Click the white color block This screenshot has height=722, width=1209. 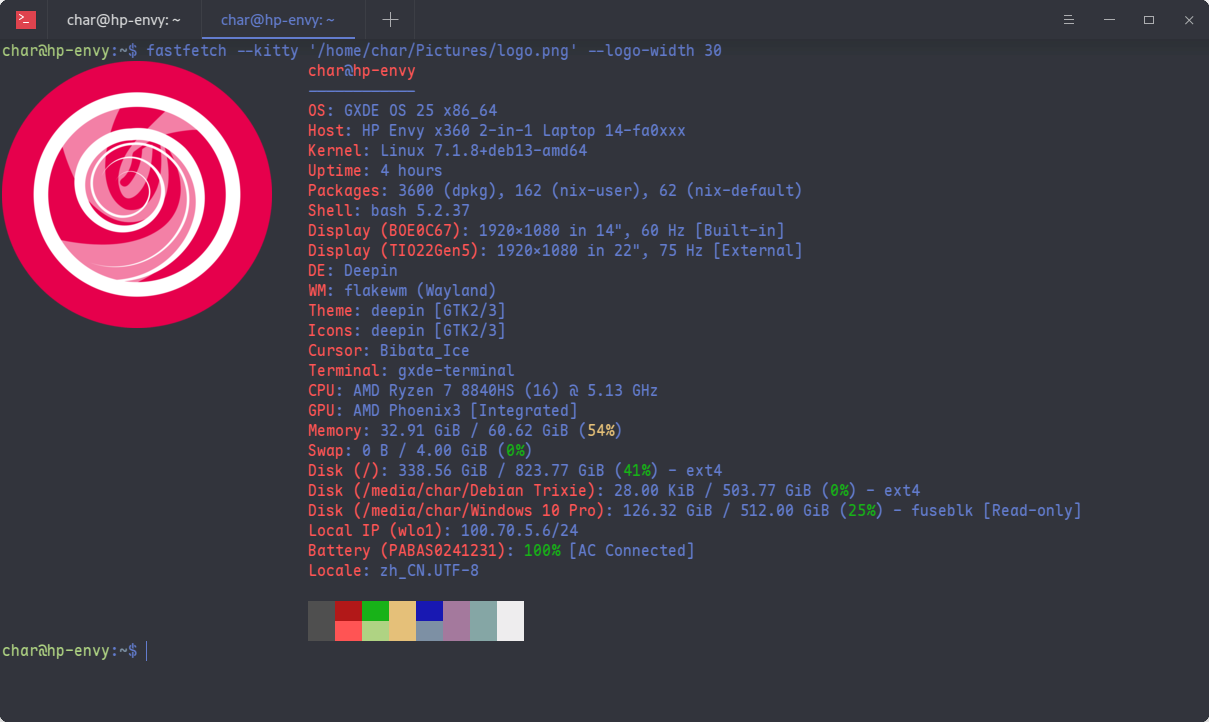pyautogui.click(x=510, y=621)
